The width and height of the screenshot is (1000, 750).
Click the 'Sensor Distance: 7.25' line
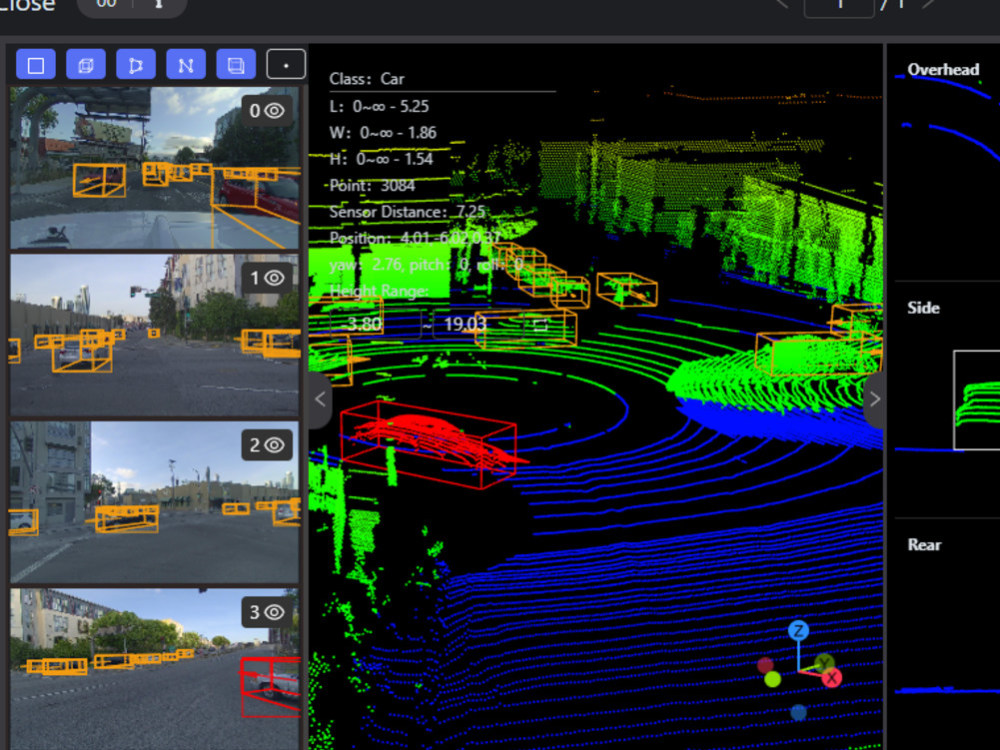408,212
